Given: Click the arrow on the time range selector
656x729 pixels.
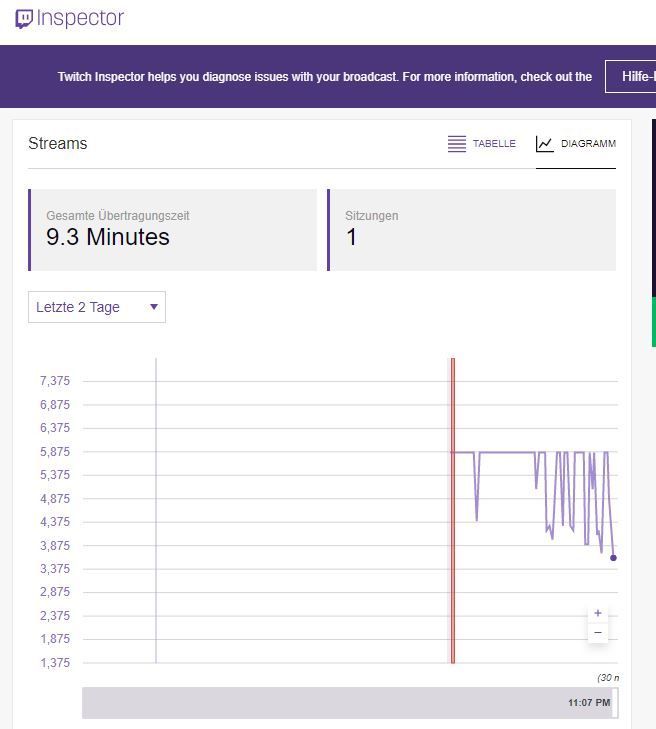Looking at the screenshot, I should click(154, 307).
